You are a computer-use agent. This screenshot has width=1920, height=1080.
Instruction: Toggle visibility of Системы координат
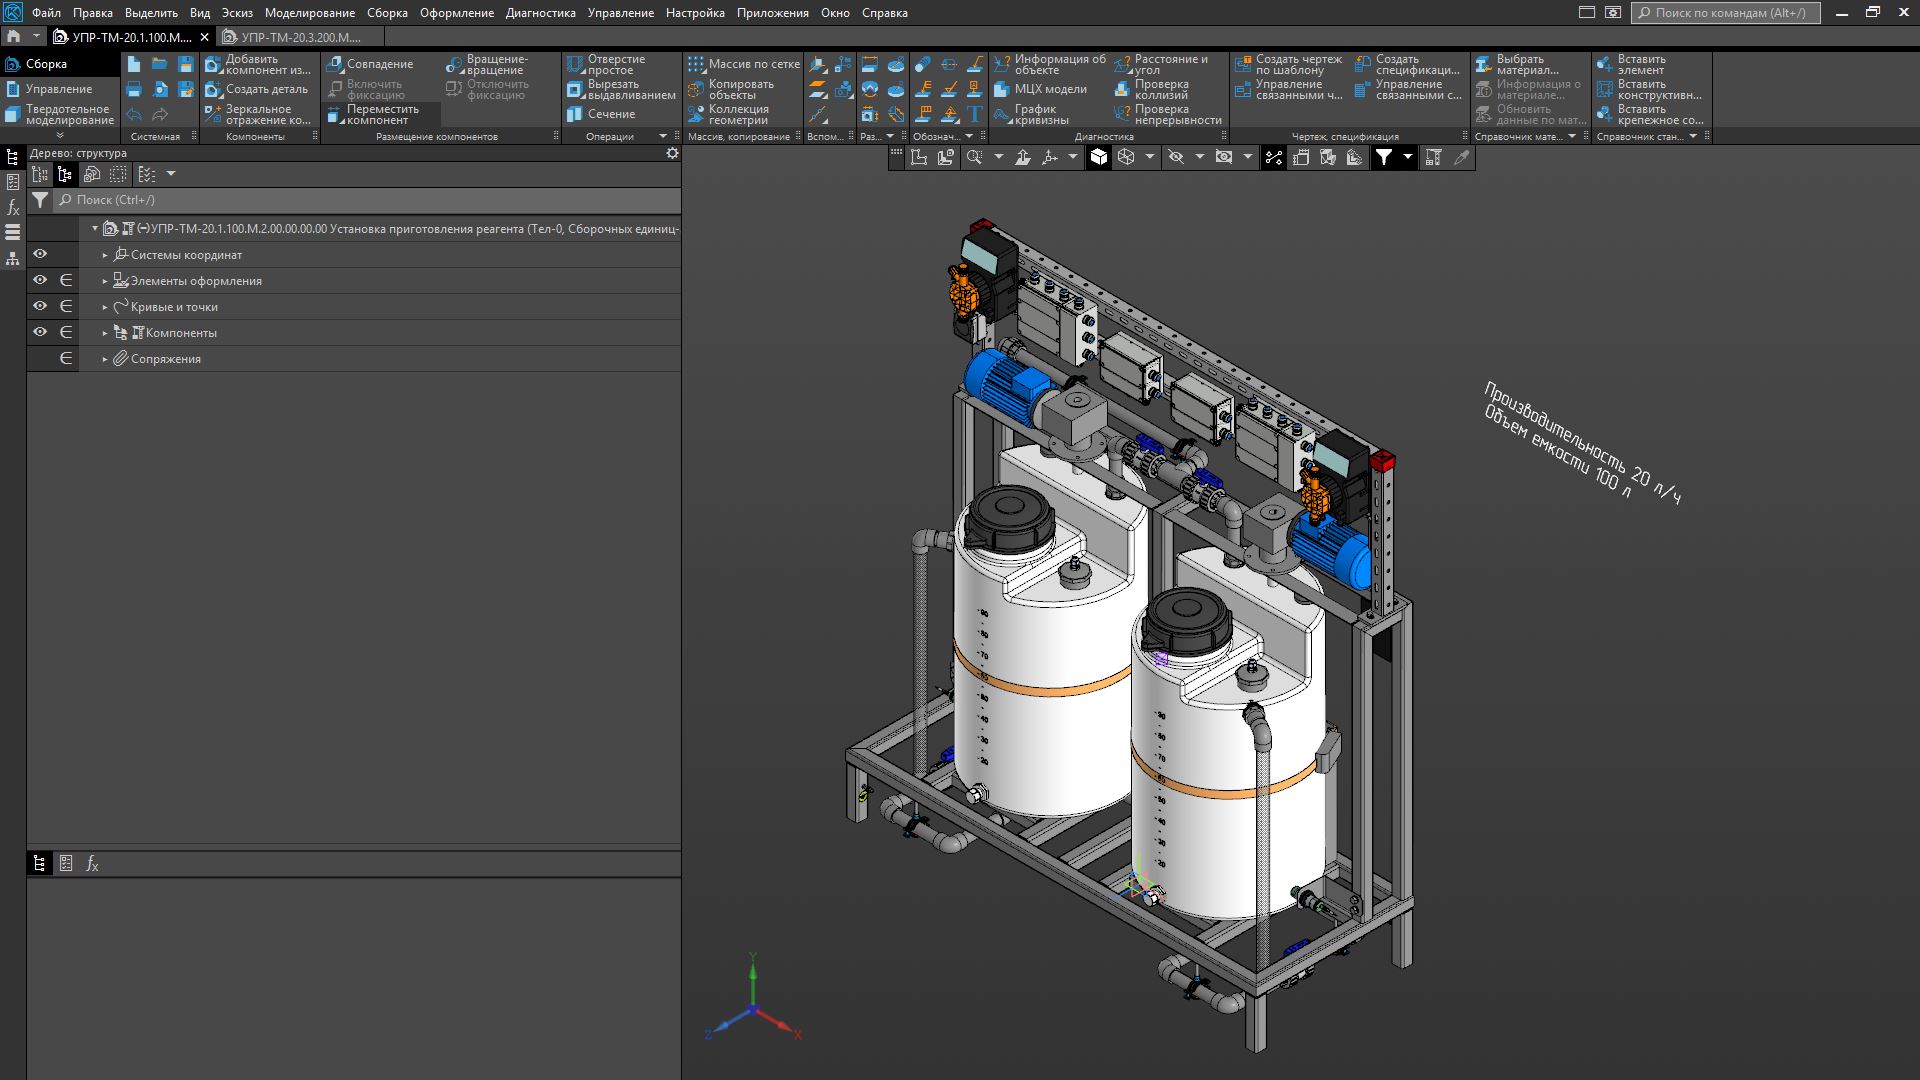(40, 255)
